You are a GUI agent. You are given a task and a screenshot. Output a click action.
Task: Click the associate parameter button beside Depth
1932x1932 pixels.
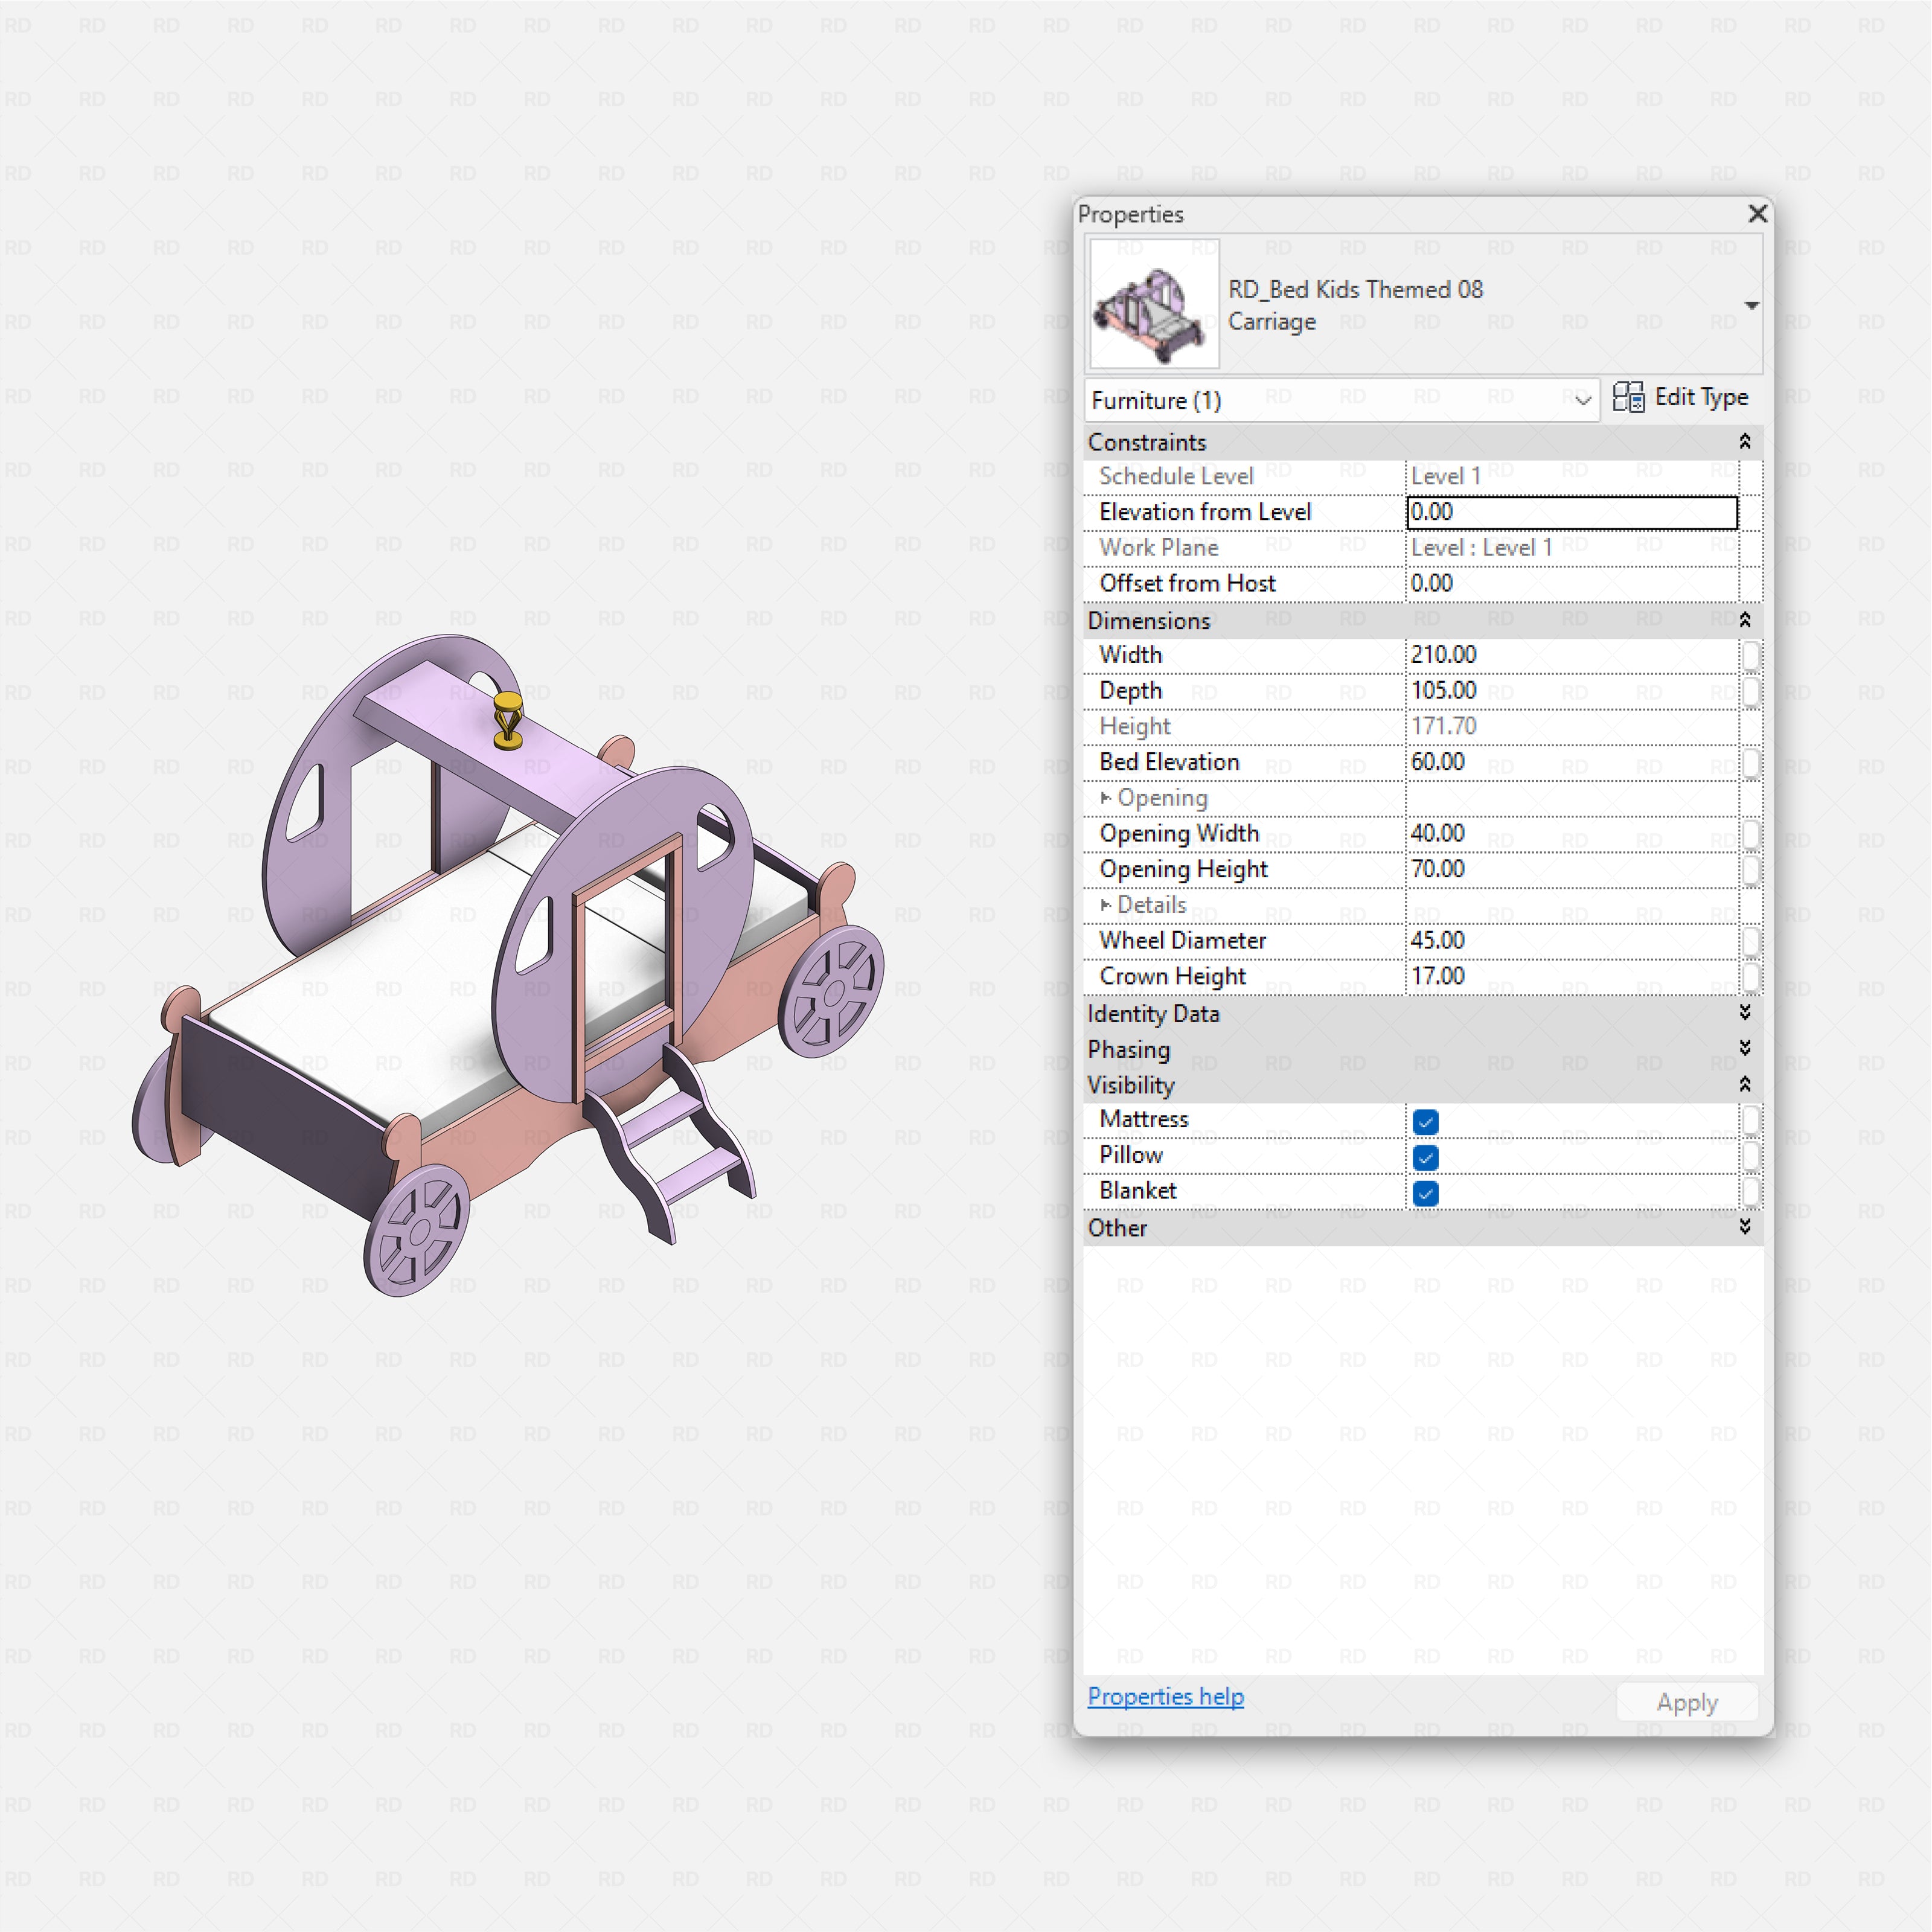point(1752,691)
